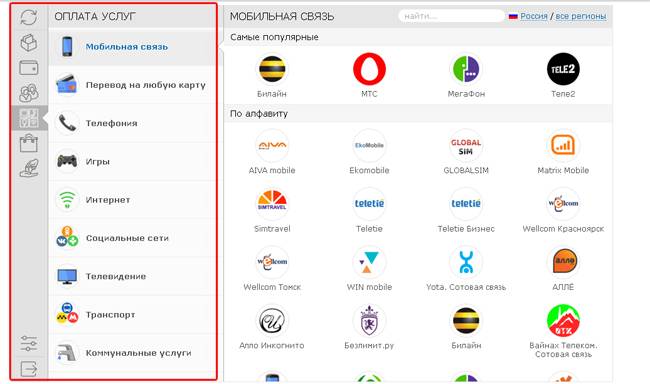This screenshot has height=384, width=650.
Task: Open Перевод на любую карту category
Action: tap(132, 85)
